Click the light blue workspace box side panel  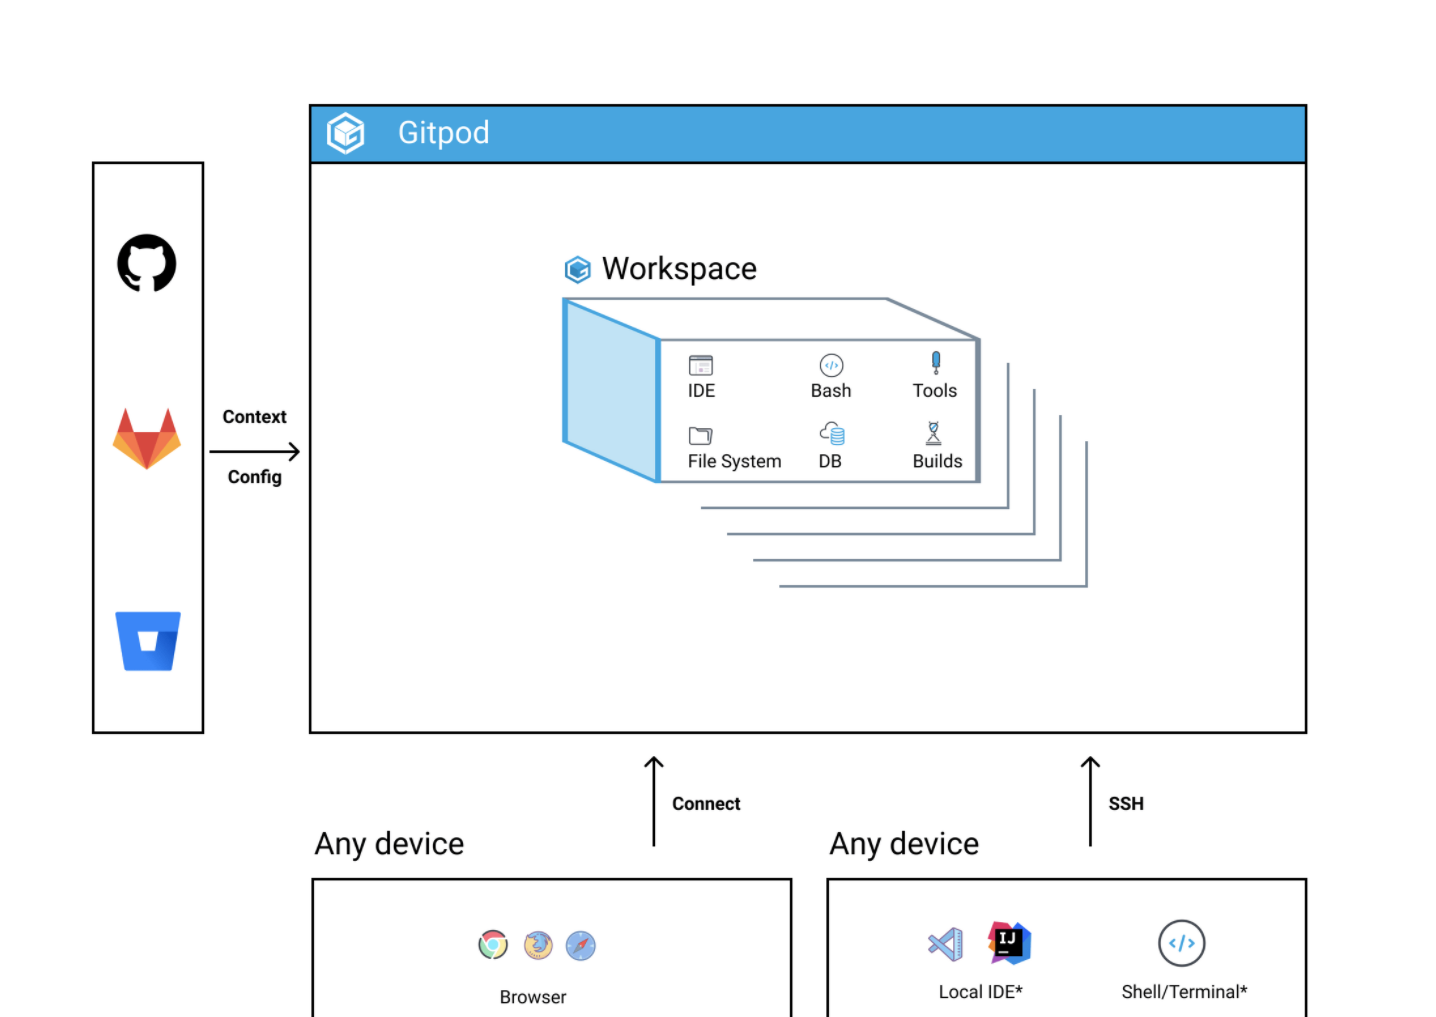coord(611,392)
